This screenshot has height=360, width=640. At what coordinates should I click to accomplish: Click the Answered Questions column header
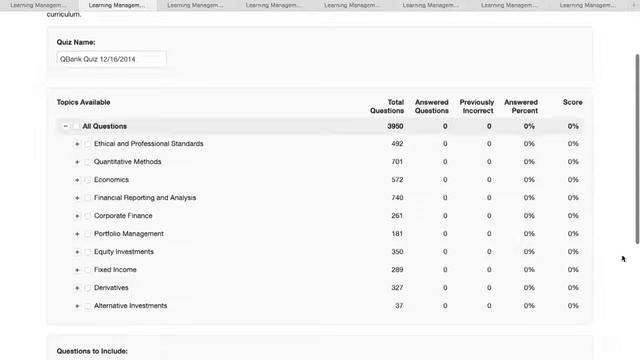pyautogui.click(x=431, y=107)
